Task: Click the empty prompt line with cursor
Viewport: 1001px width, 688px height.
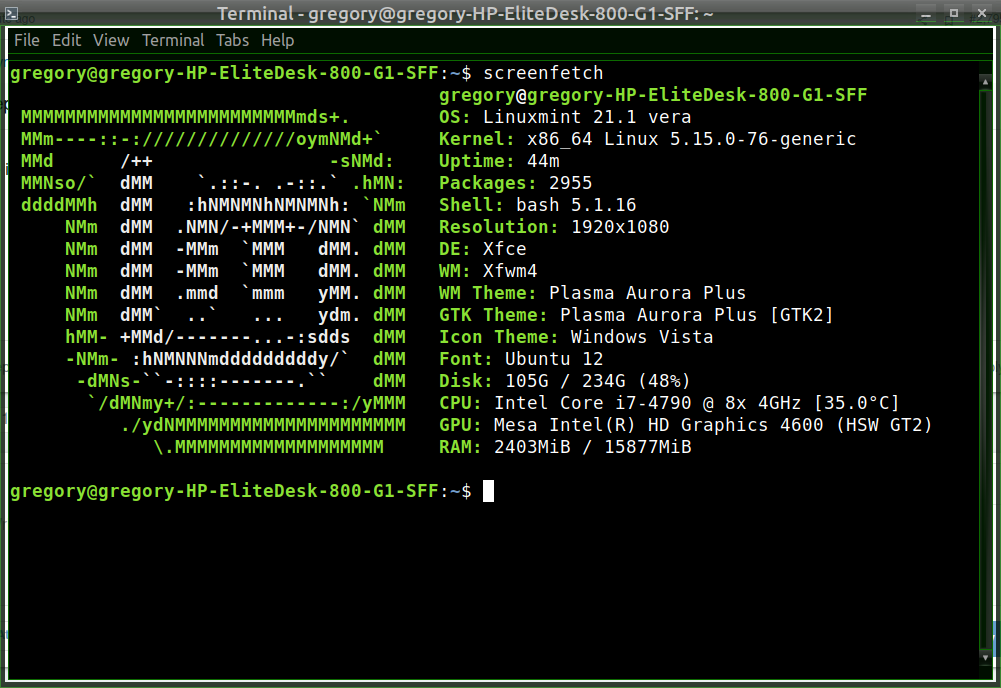Action: tap(252, 491)
